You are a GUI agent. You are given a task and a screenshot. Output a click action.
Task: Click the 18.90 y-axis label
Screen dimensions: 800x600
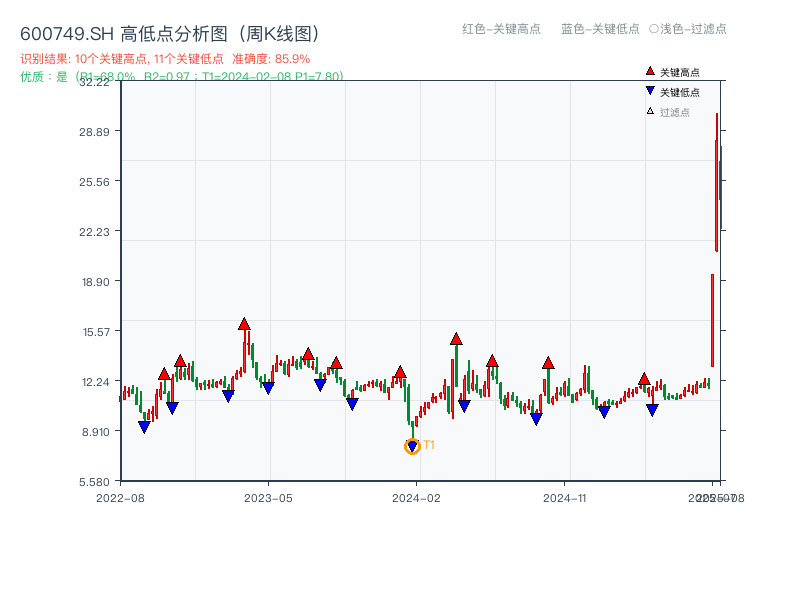point(95,282)
